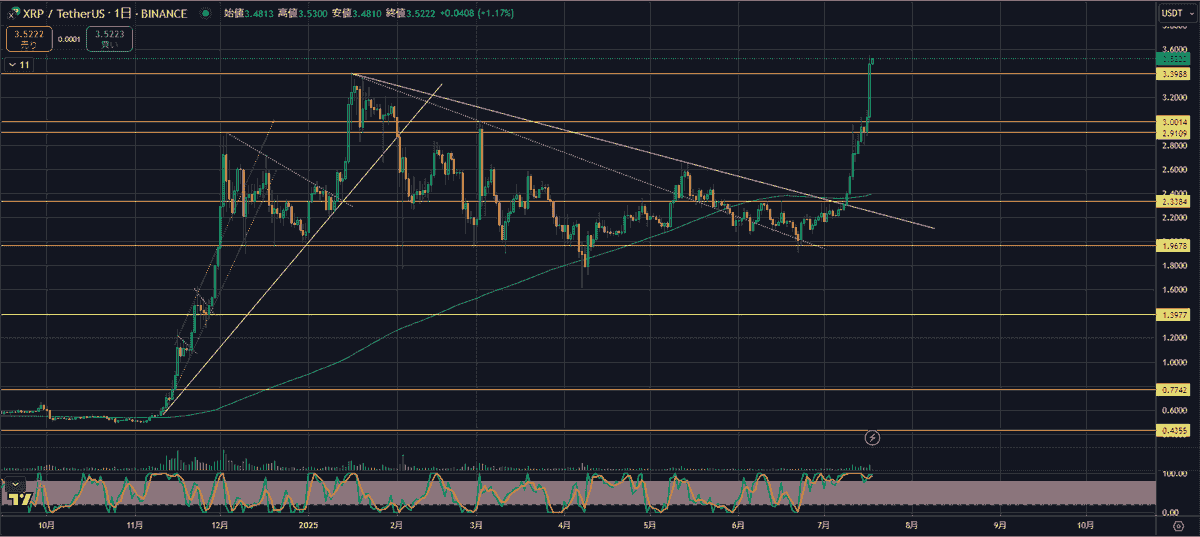This screenshot has width=1200, height=537.
Task: Select the 2.3384 horizontal line price label
Action: pos(1171,202)
